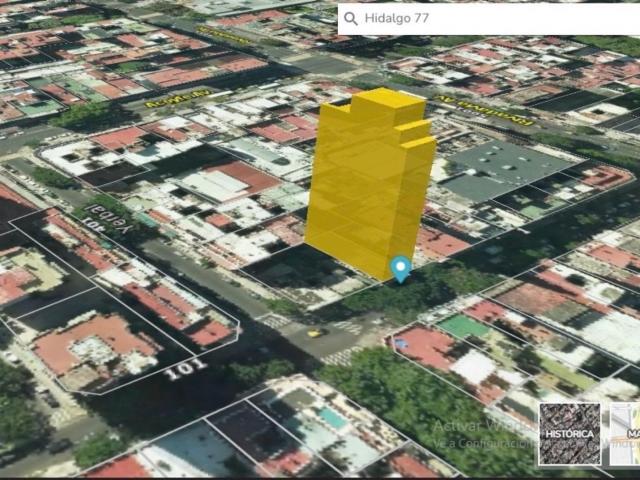This screenshot has width=640, height=480.
Task: Click the yellow taxi at the intersection
Action: tap(315, 333)
